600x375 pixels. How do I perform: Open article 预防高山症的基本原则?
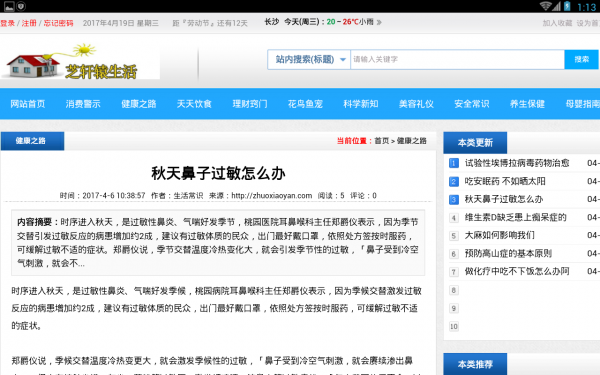508,253
